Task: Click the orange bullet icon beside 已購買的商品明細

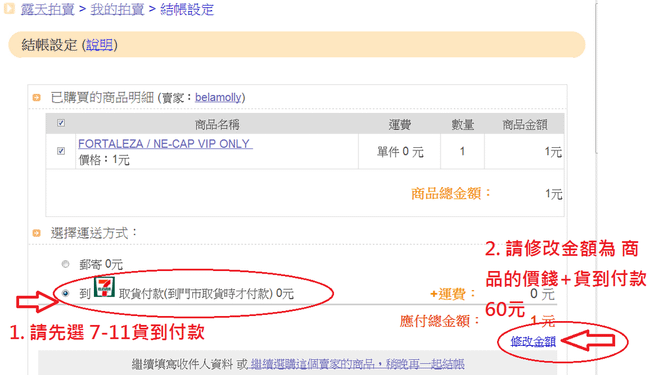Action: tap(36, 98)
